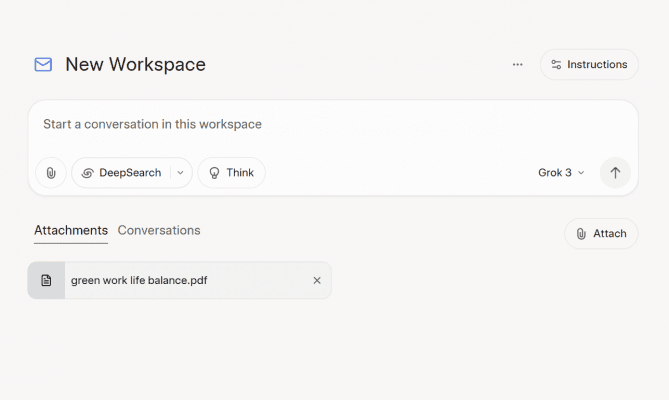Switch to the Conversations tab

pyautogui.click(x=159, y=230)
